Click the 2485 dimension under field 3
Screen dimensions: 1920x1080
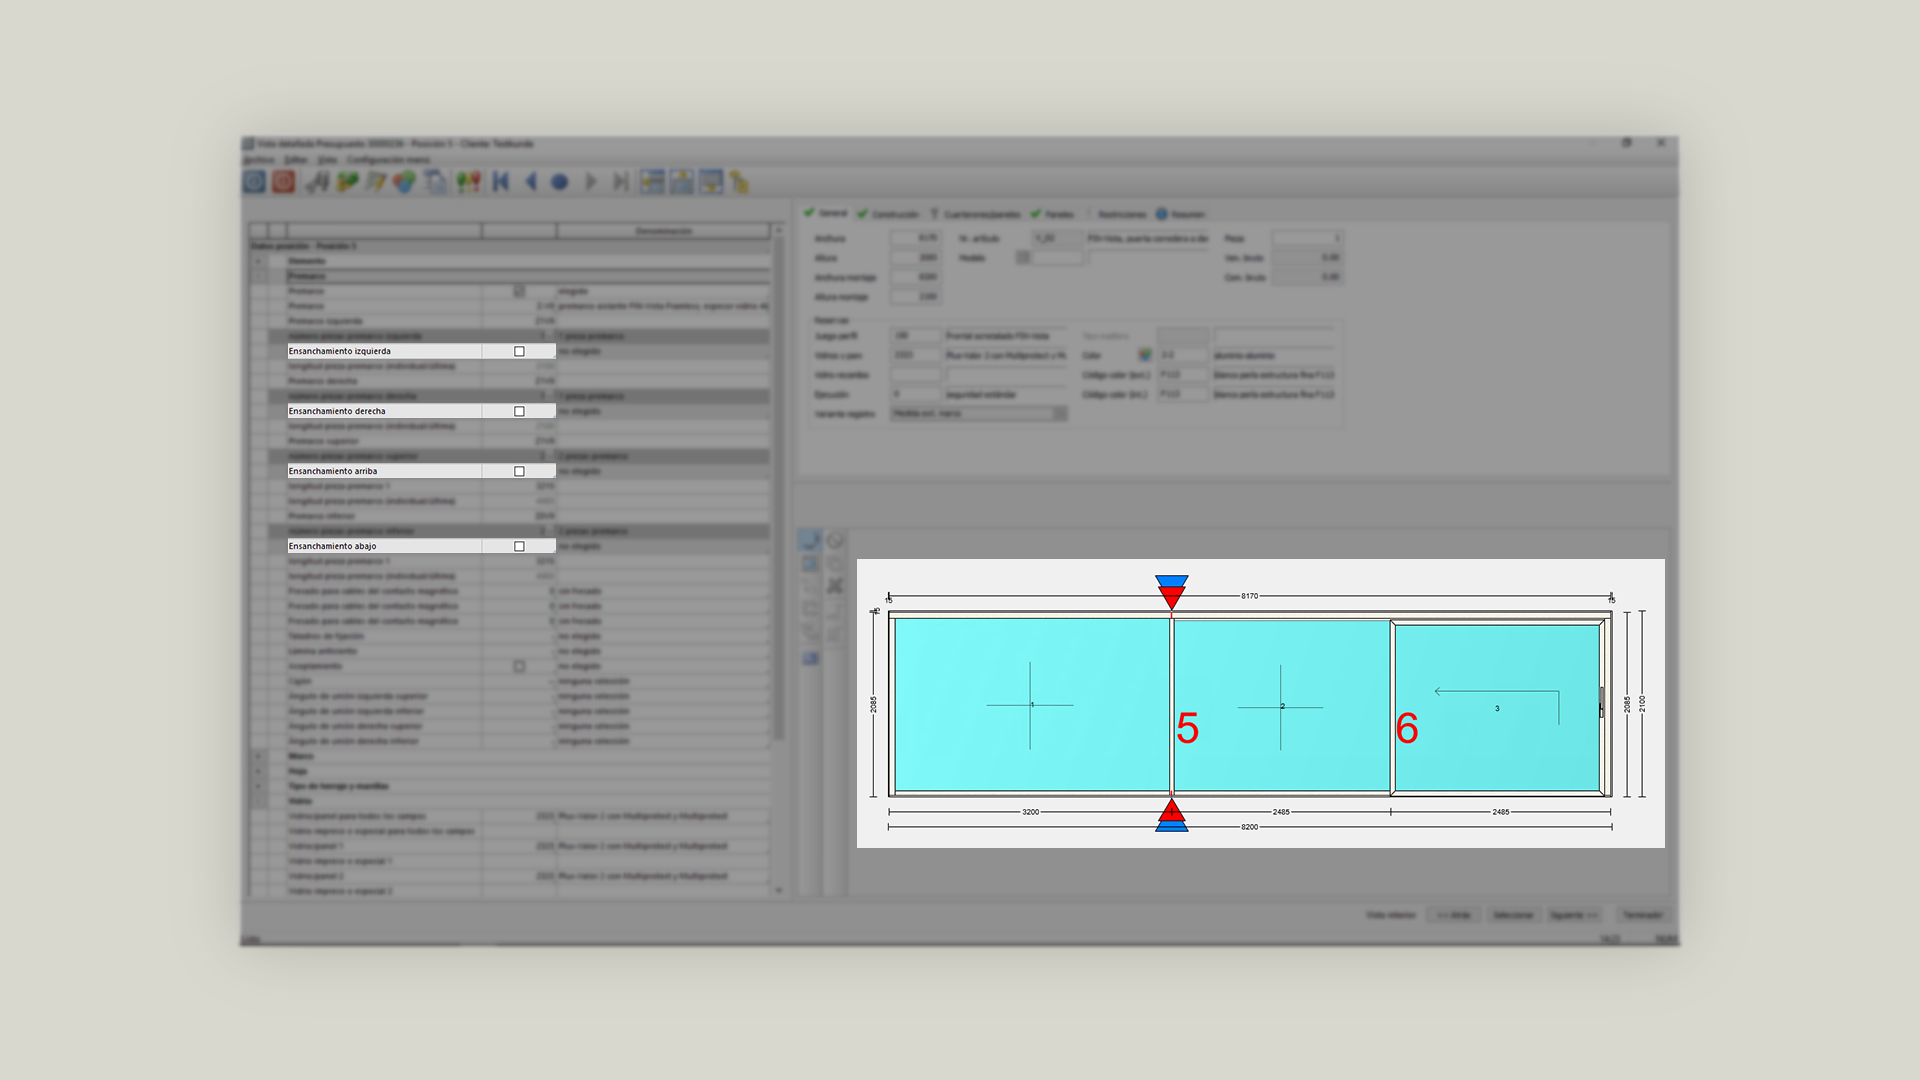(x=1501, y=812)
